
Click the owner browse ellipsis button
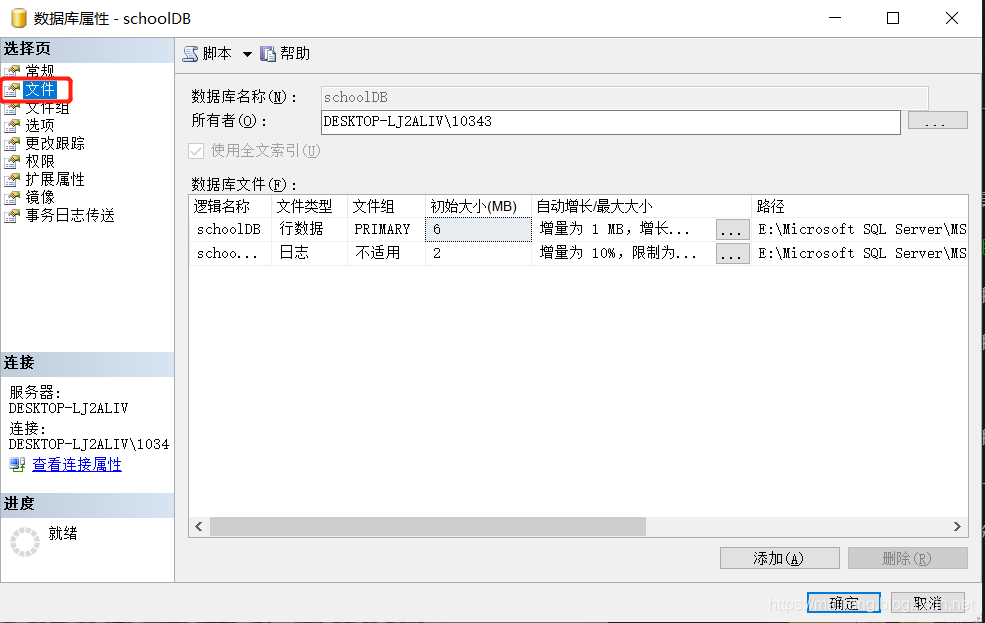937,121
